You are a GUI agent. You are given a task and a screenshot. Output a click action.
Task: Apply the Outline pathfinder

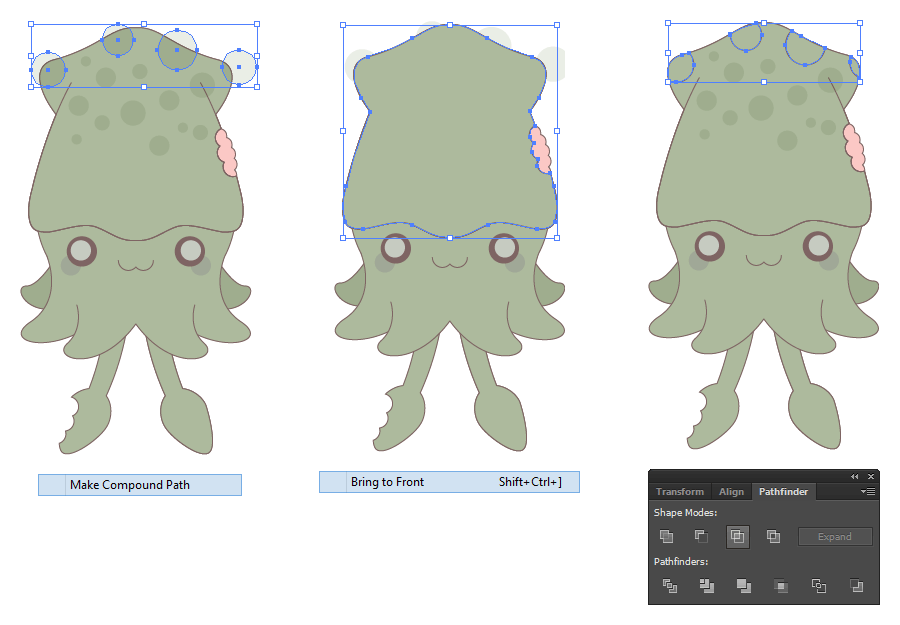point(818,586)
